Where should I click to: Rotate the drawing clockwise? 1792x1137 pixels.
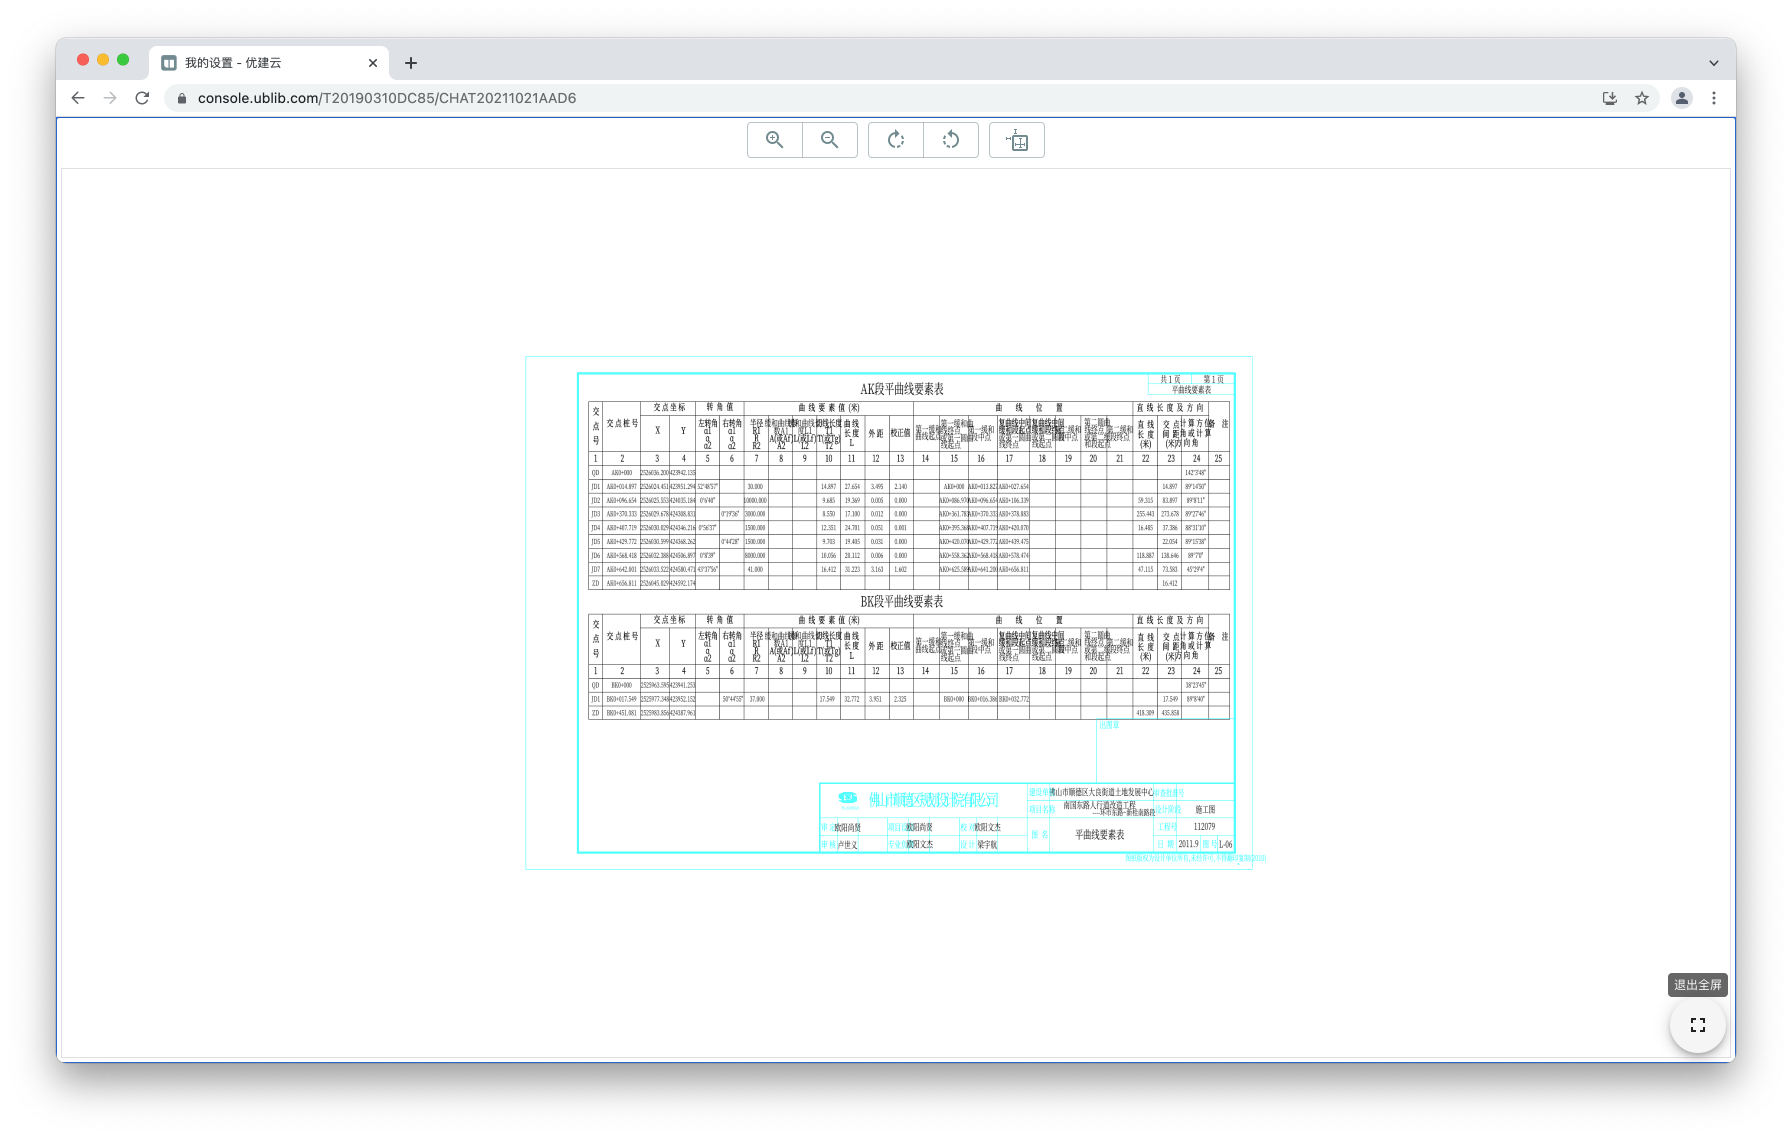[x=896, y=140]
